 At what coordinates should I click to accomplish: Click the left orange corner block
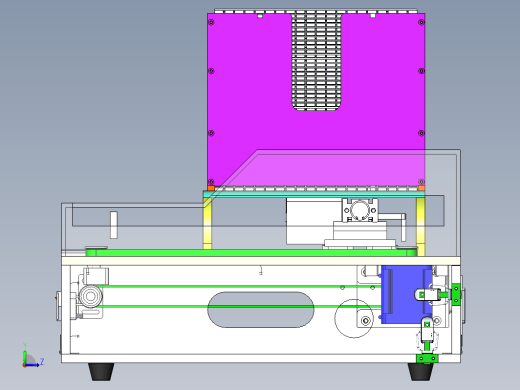pyautogui.click(x=211, y=188)
